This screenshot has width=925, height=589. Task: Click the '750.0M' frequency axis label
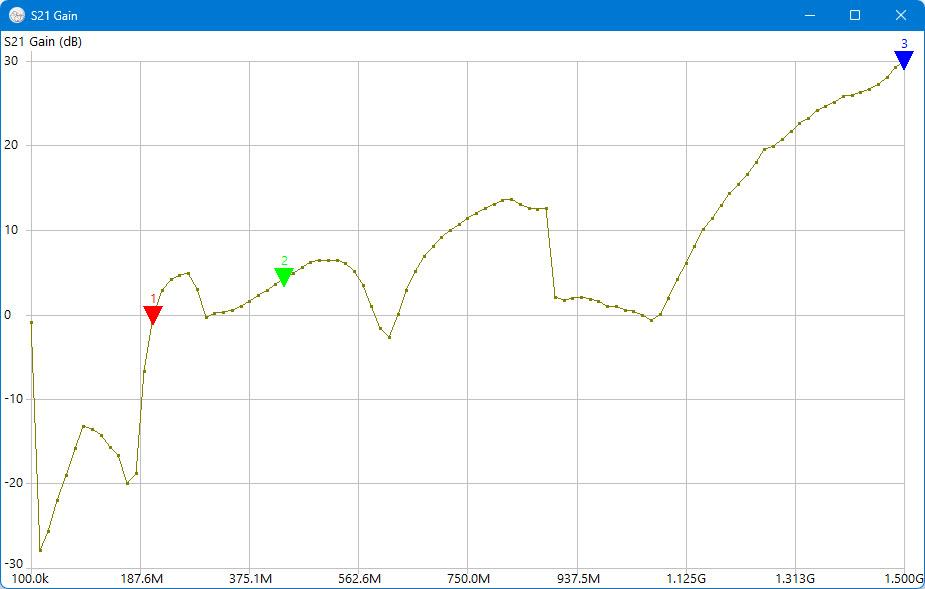(469, 578)
